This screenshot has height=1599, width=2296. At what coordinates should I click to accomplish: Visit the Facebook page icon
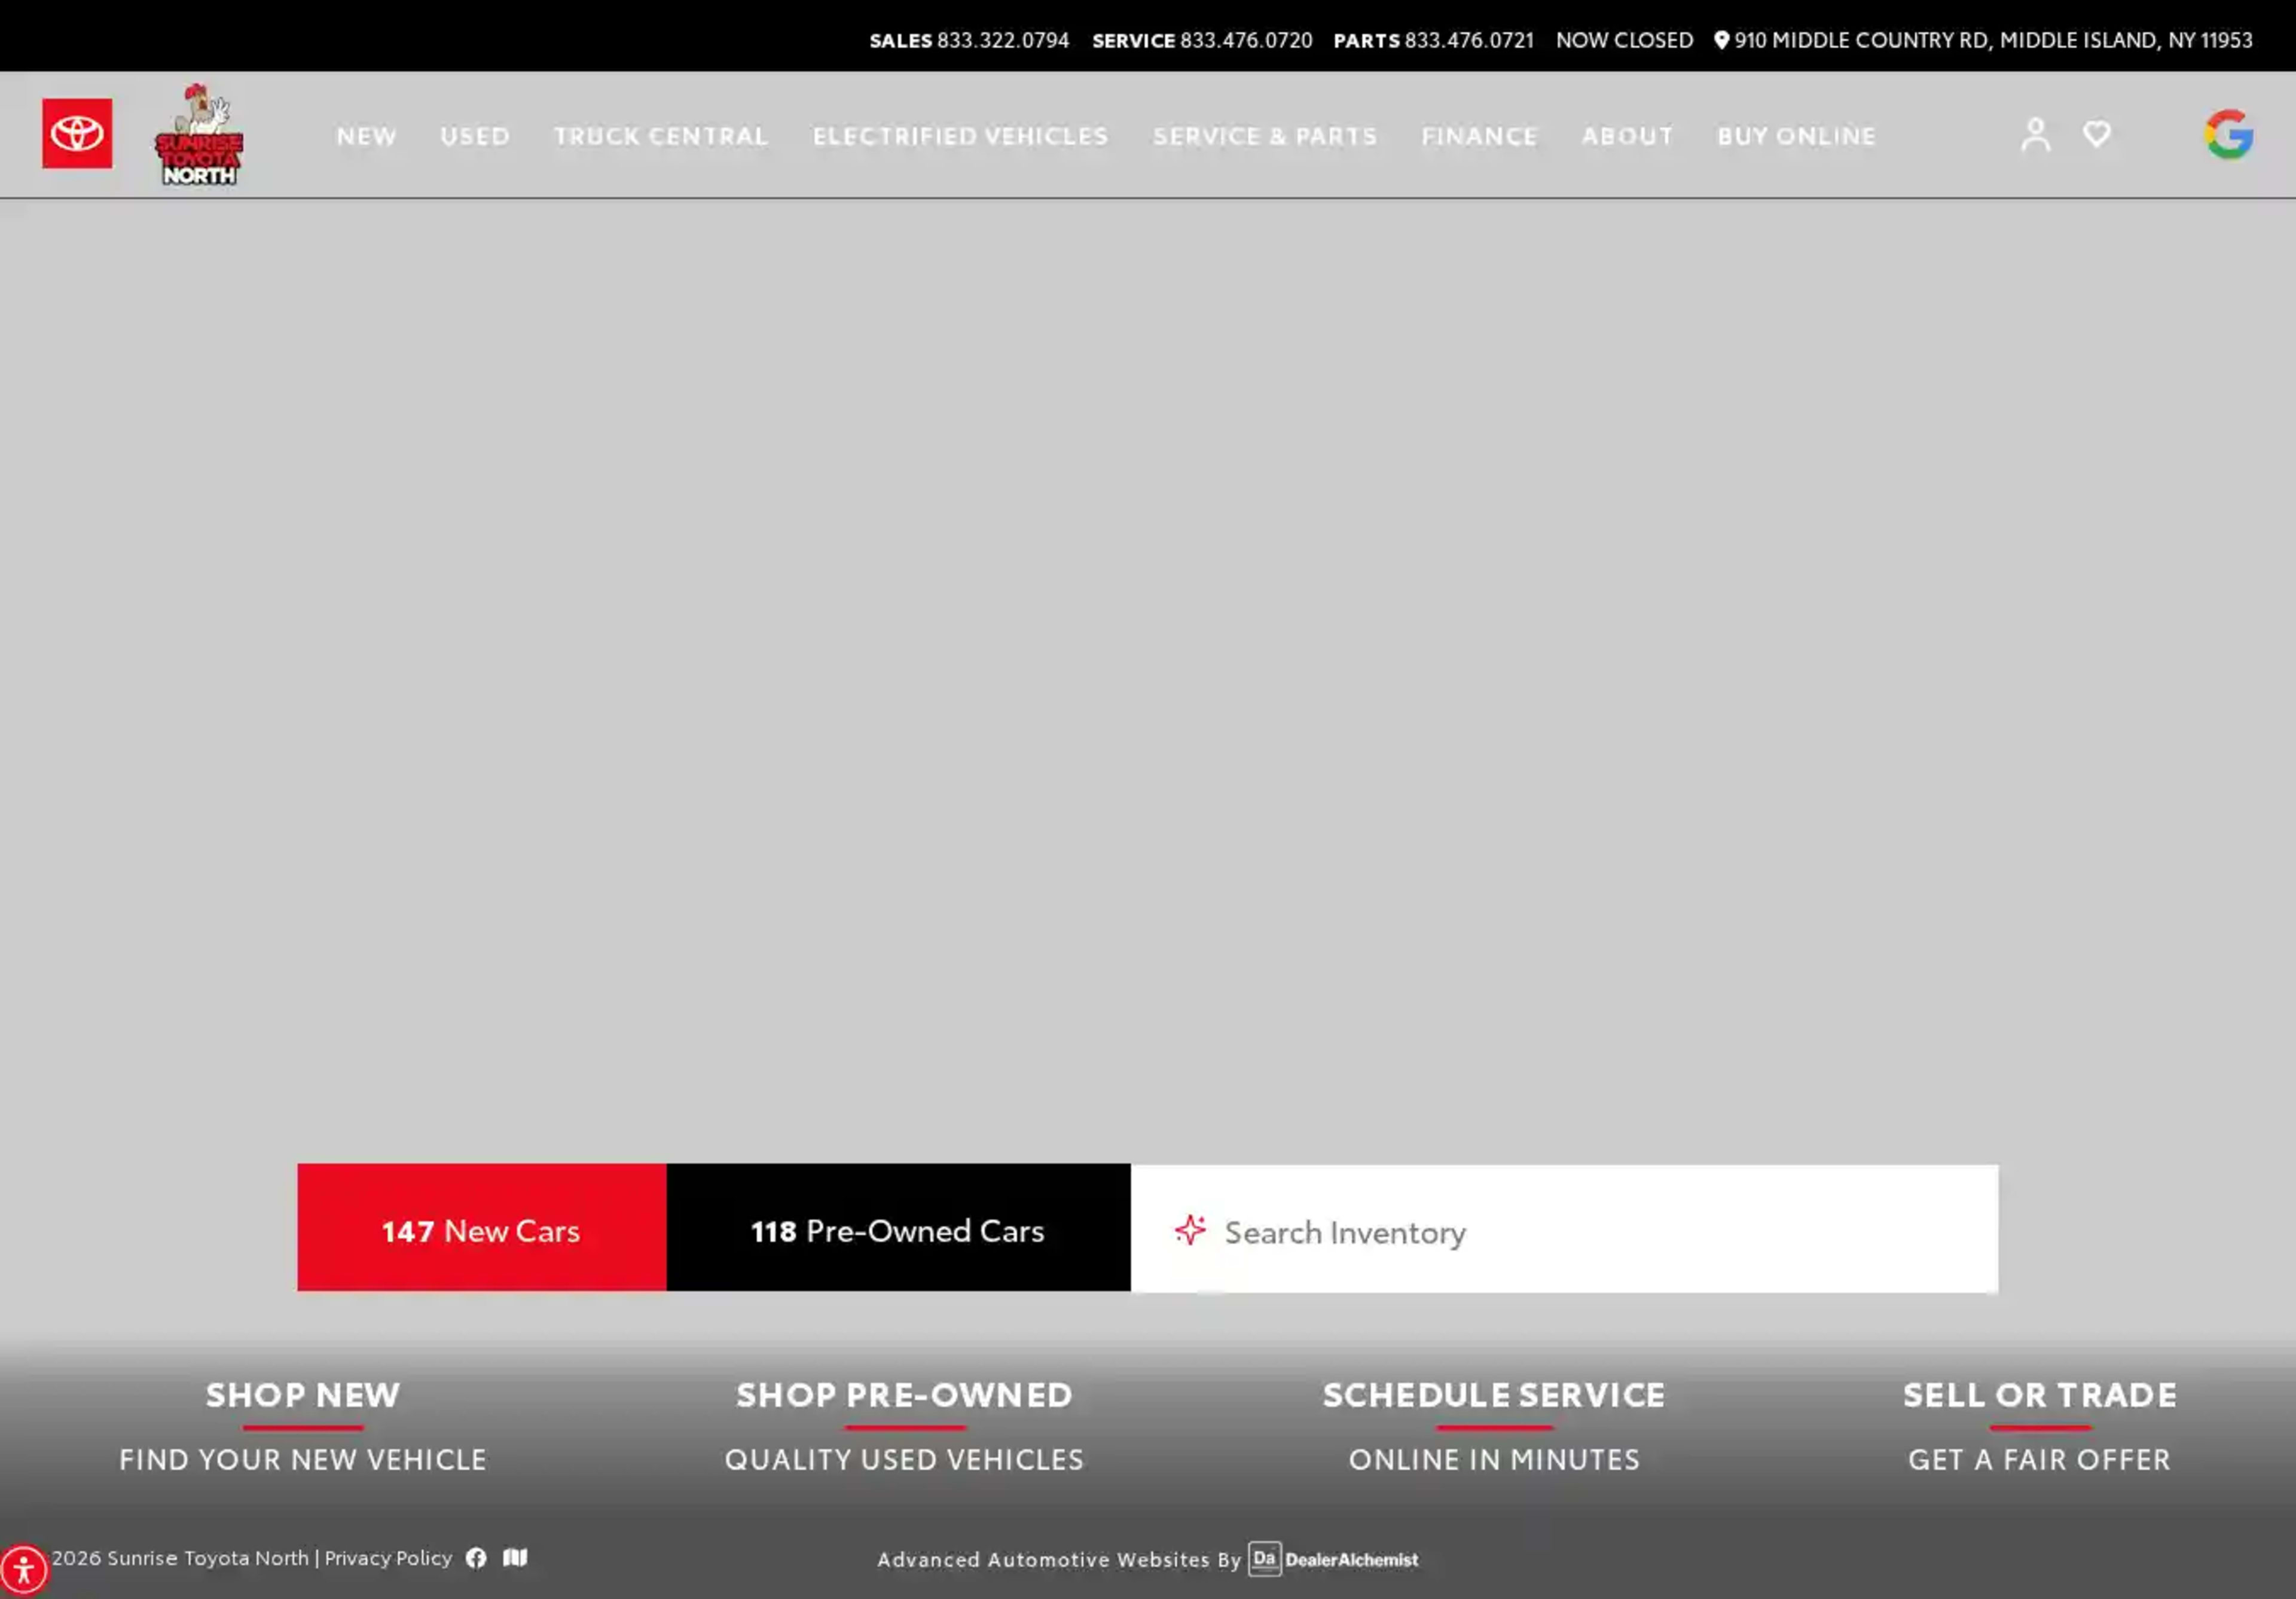(x=476, y=1558)
